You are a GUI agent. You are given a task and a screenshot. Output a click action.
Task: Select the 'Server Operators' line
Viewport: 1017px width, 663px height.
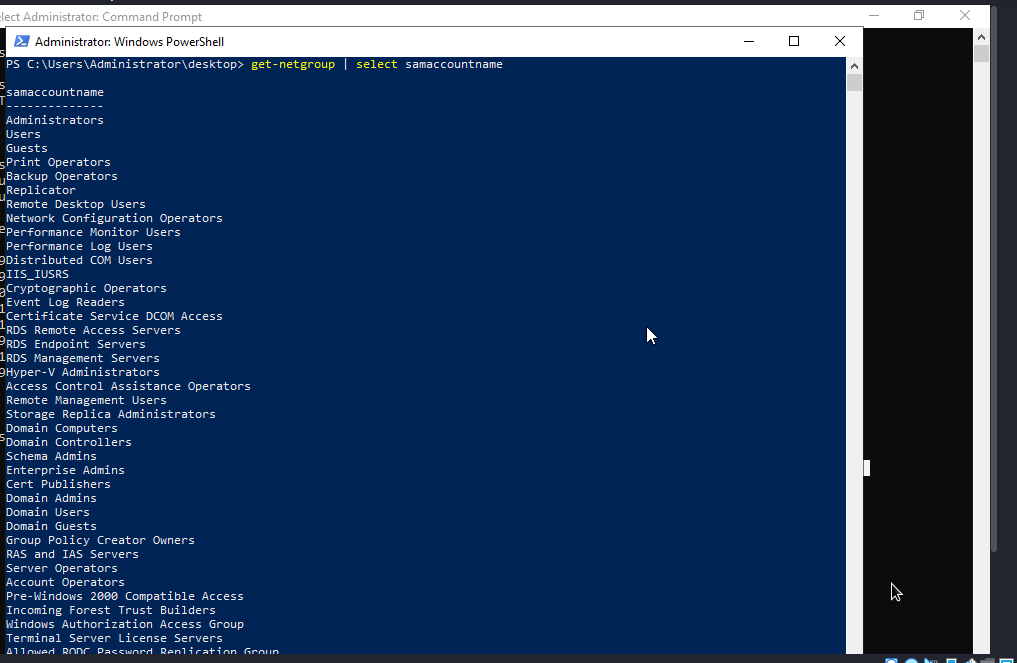[62, 568]
